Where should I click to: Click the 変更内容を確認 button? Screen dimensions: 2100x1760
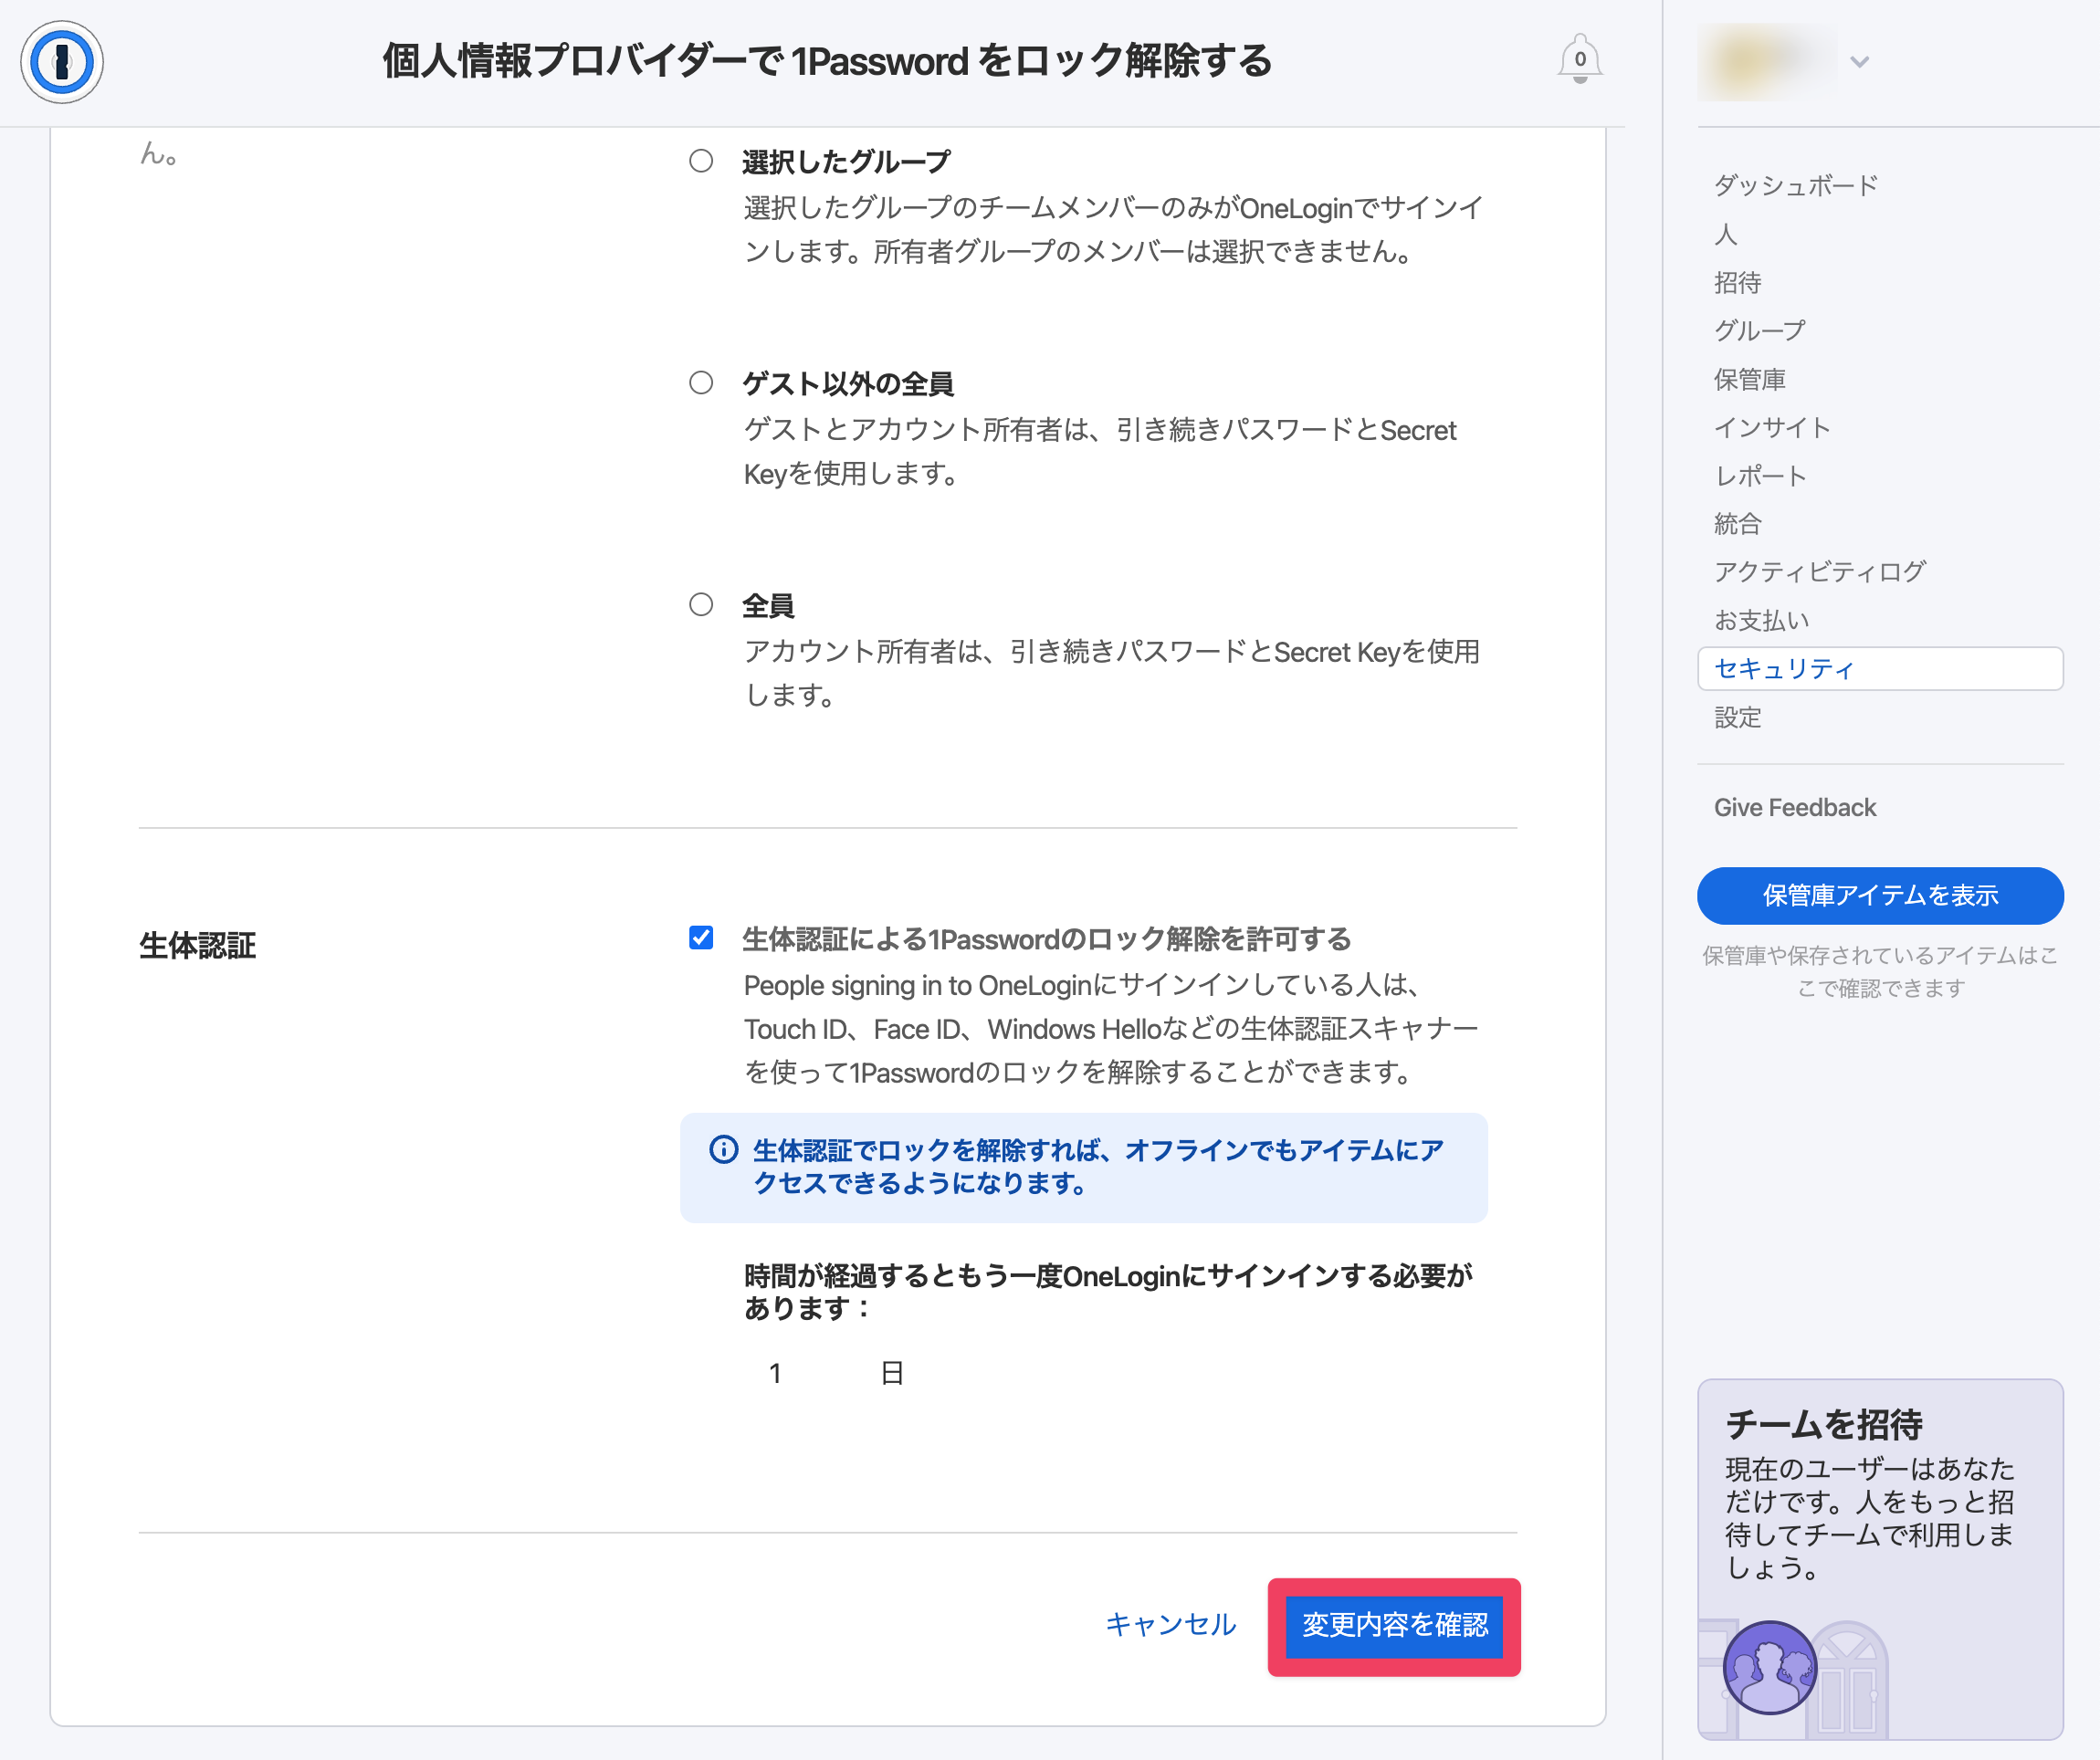click(1394, 1626)
